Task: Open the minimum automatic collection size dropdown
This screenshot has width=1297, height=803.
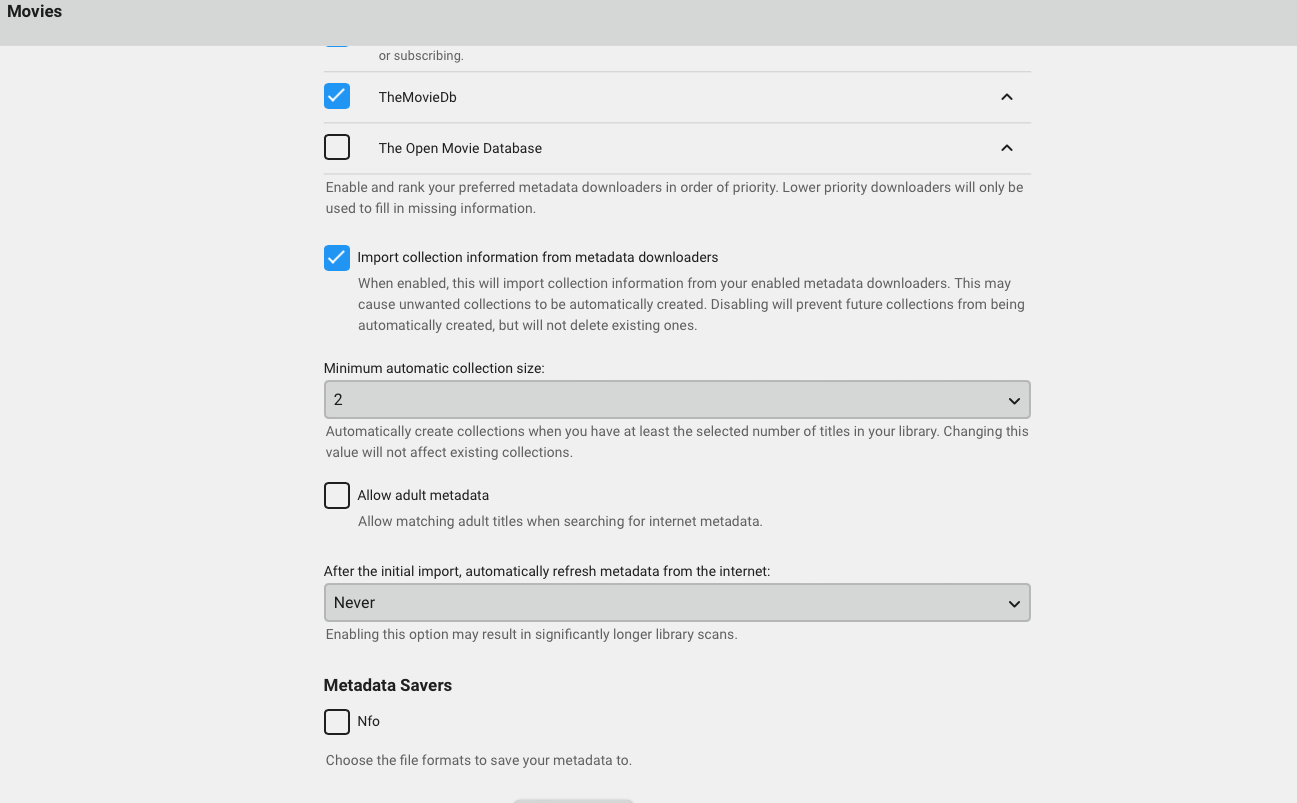Action: pos(676,400)
